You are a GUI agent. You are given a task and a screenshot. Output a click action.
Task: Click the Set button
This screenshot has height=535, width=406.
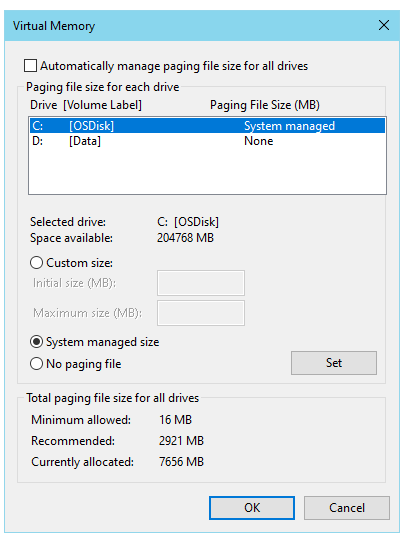click(334, 363)
